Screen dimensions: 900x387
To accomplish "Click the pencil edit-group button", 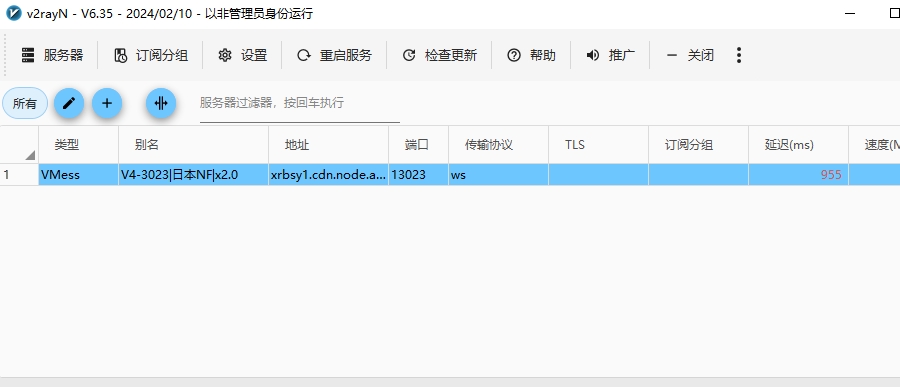I will tap(69, 103).
